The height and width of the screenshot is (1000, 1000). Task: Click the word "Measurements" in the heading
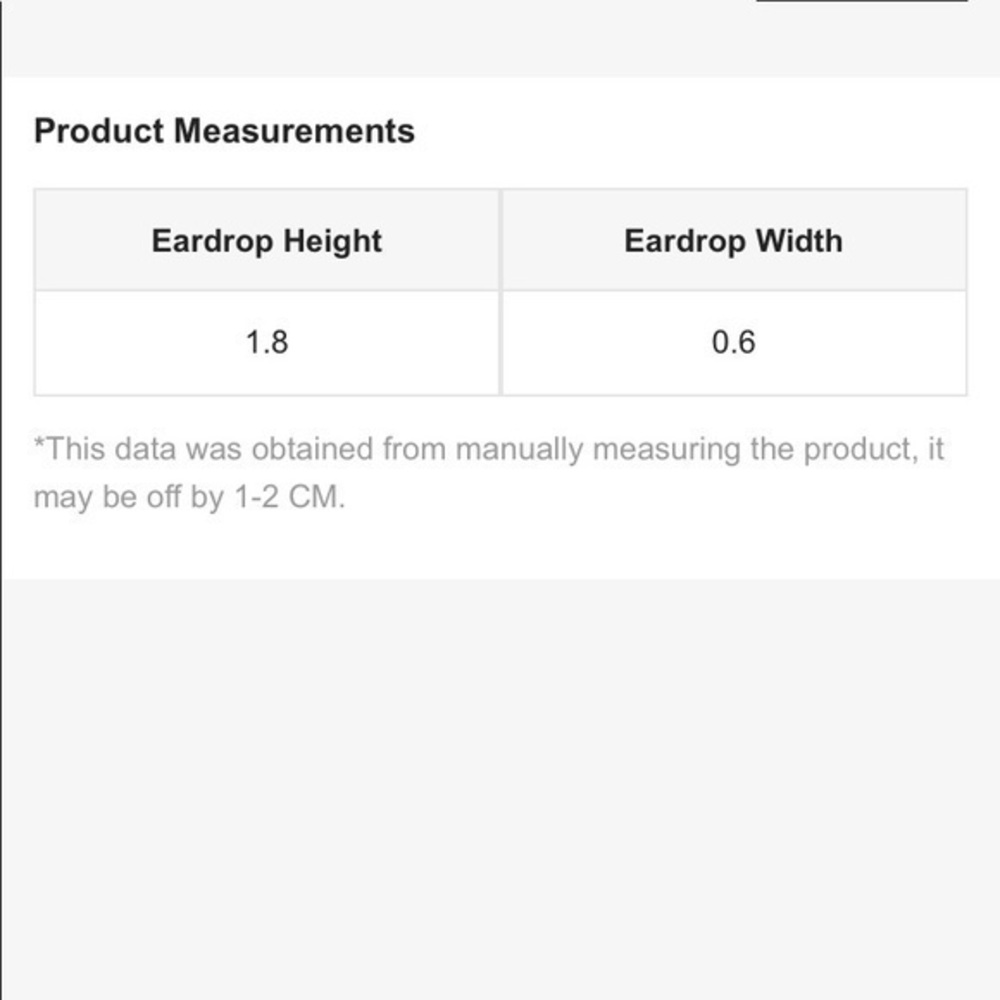coord(294,131)
